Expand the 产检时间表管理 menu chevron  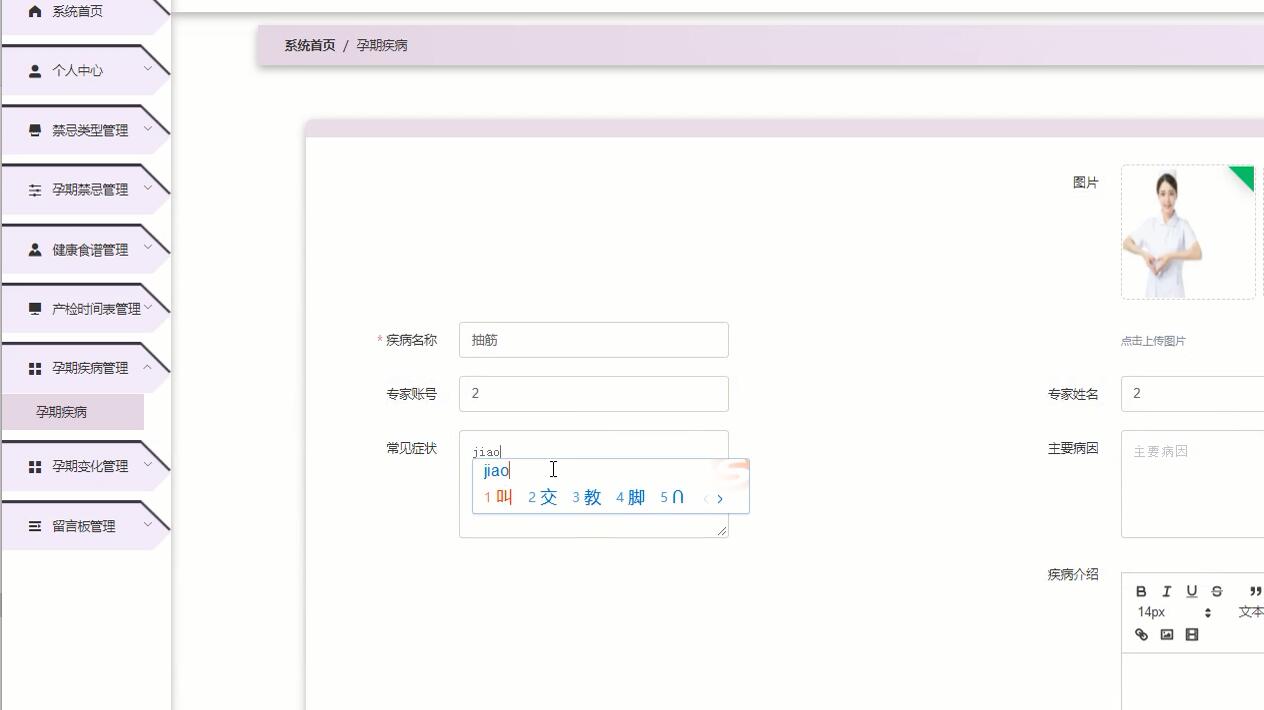point(148,306)
